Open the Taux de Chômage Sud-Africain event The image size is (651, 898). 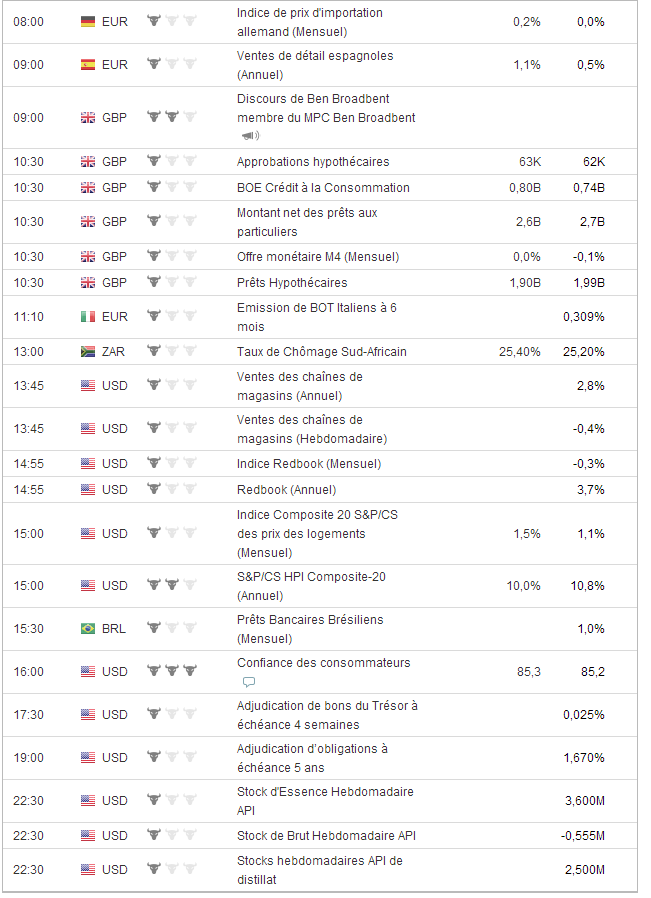321,352
